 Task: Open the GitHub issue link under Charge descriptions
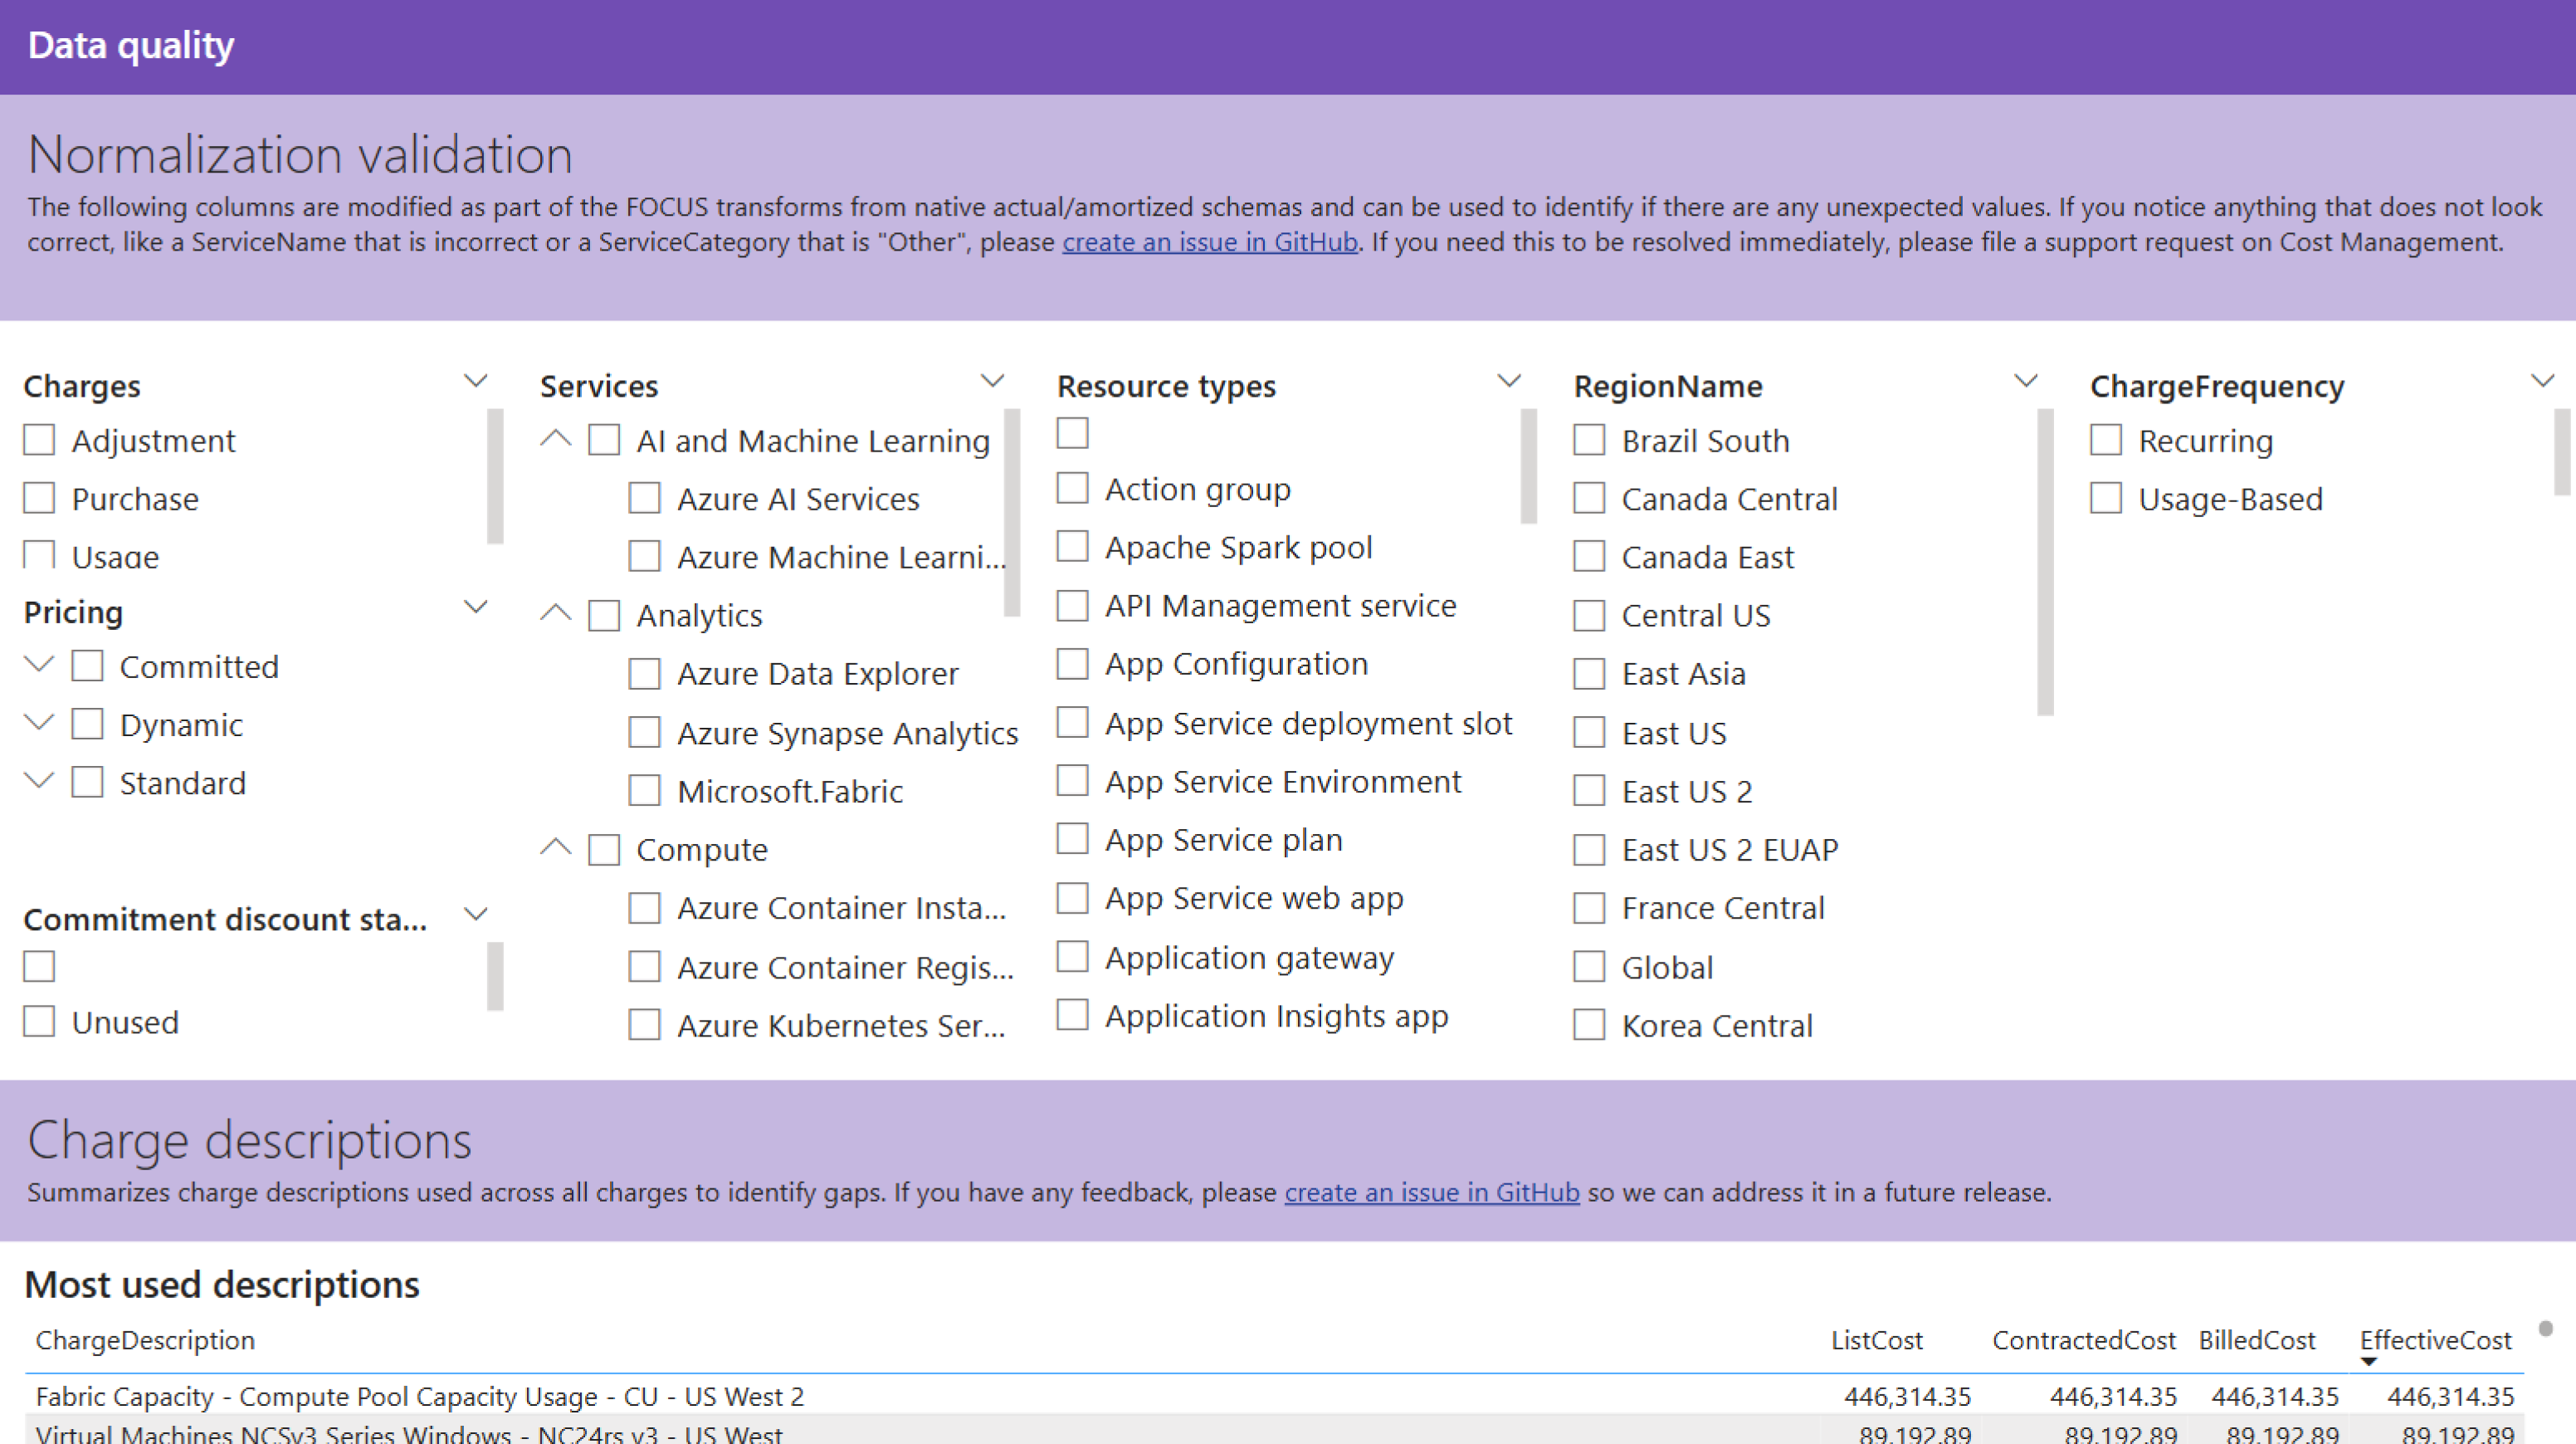[x=1431, y=1192]
